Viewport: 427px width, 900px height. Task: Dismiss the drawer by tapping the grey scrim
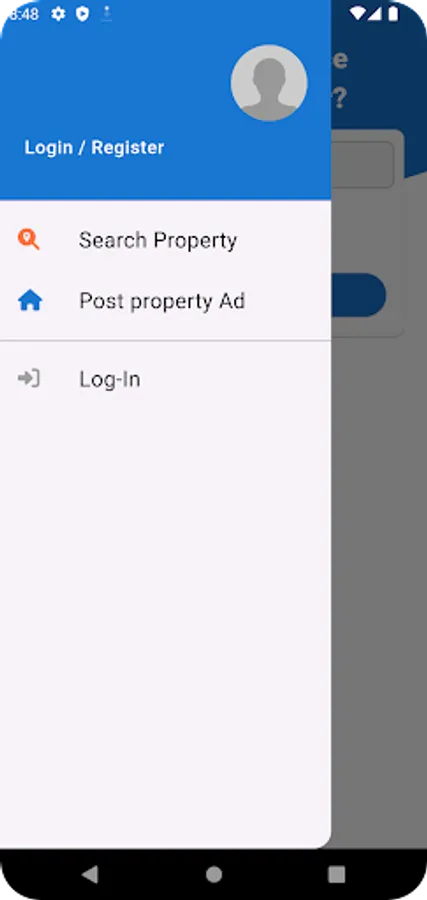(x=379, y=574)
